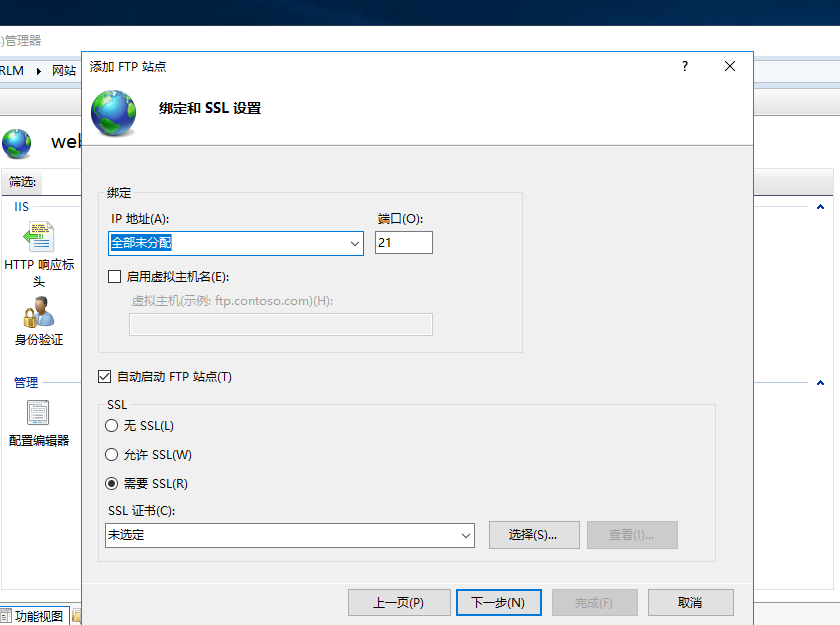Viewport: 840px width, 625px height.
Task: Open HTTP 响应标头 feature icon
Action: click(x=39, y=237)
